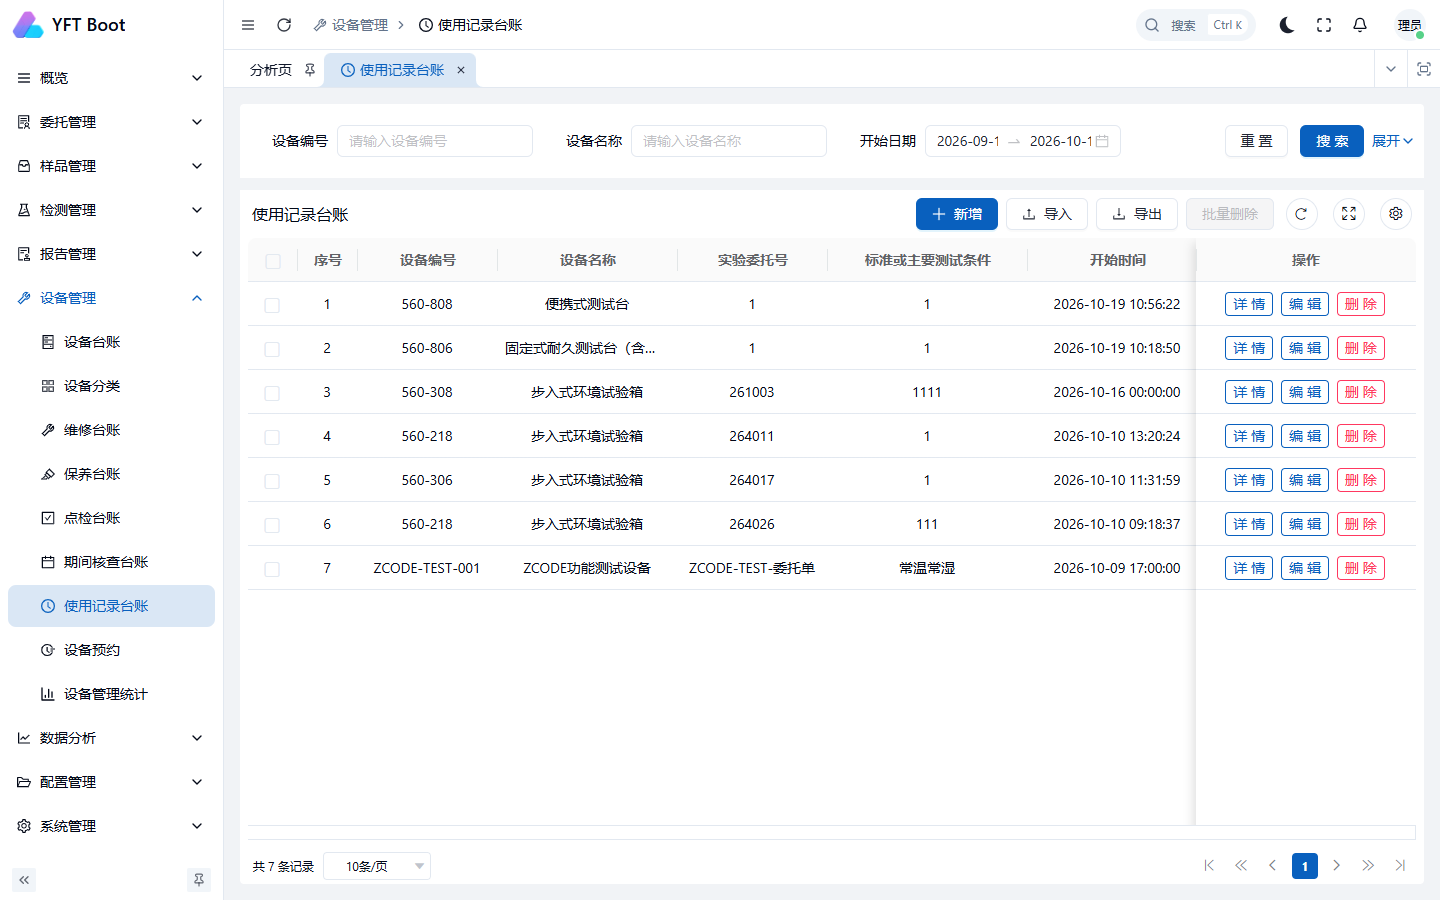Open the user avatar menu

(1410, 25)
